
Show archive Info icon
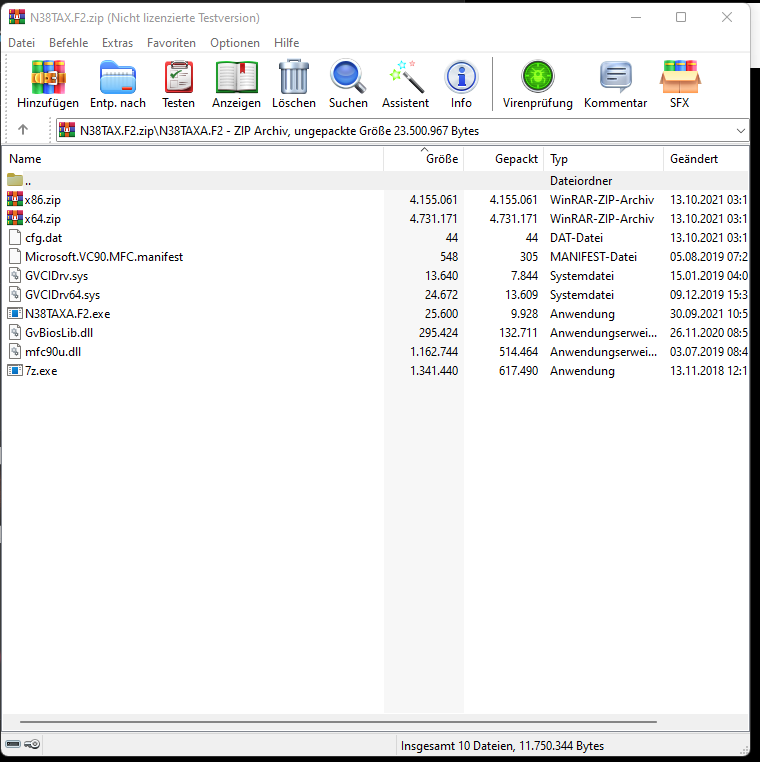tap(461, 77)
